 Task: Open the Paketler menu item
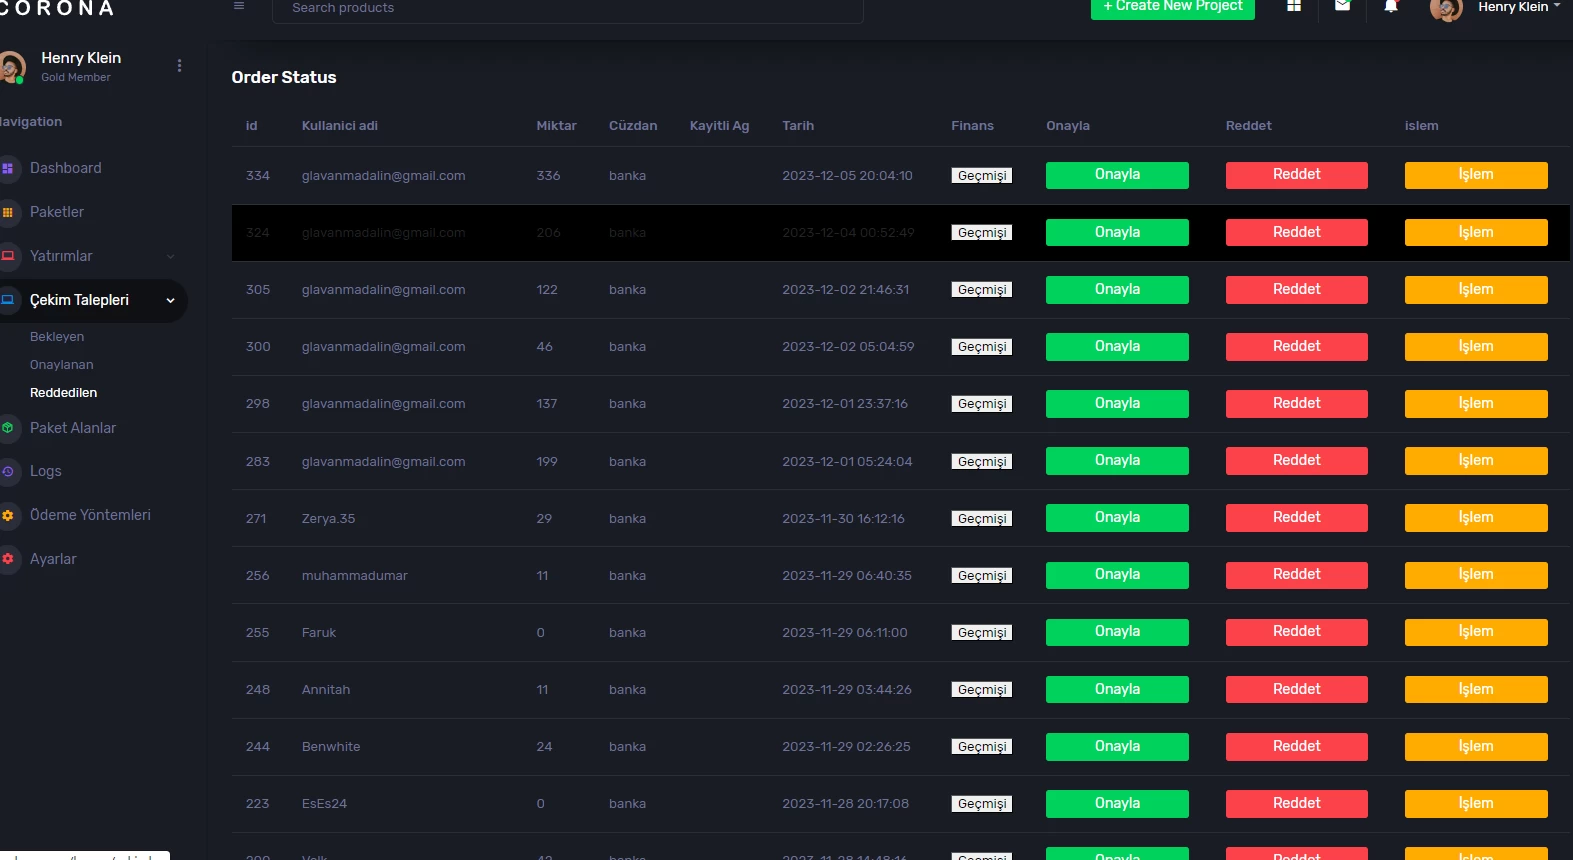pos(57,212)
